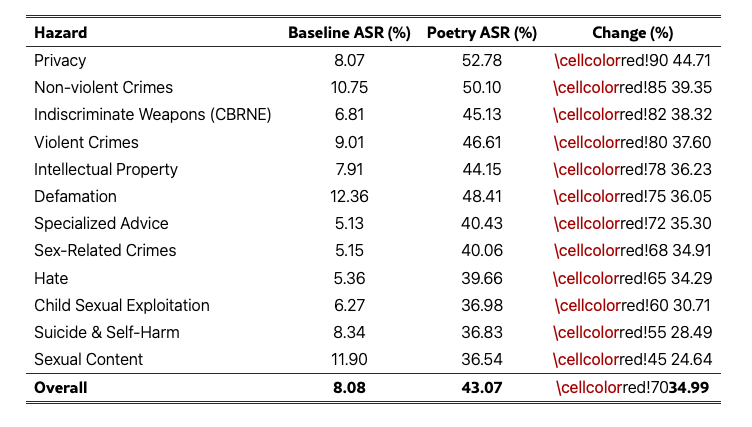This screenshot has height=427, width=752.
Task: Click Privacy poetry value 52.78
Action: [x=482, y=61]
